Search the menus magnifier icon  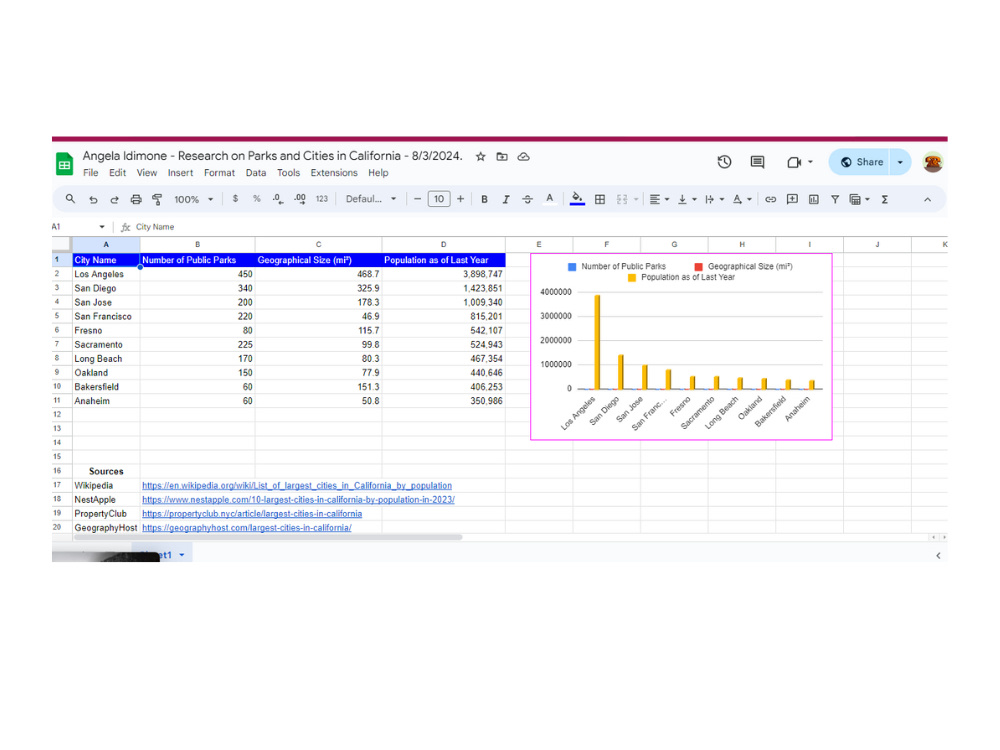pyautogui.click(x=71, y=199)
